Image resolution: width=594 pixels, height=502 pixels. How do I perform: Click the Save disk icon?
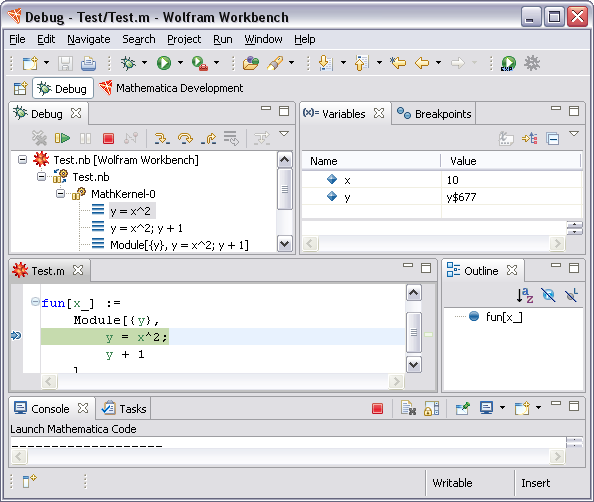65,63
